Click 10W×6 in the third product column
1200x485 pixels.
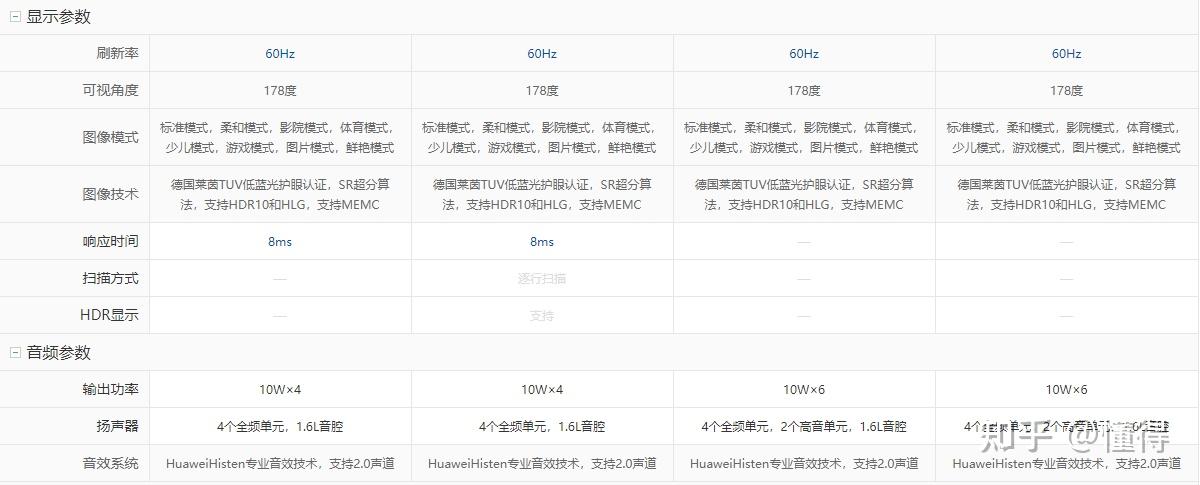pyautogui.click(x=804, y=389)
